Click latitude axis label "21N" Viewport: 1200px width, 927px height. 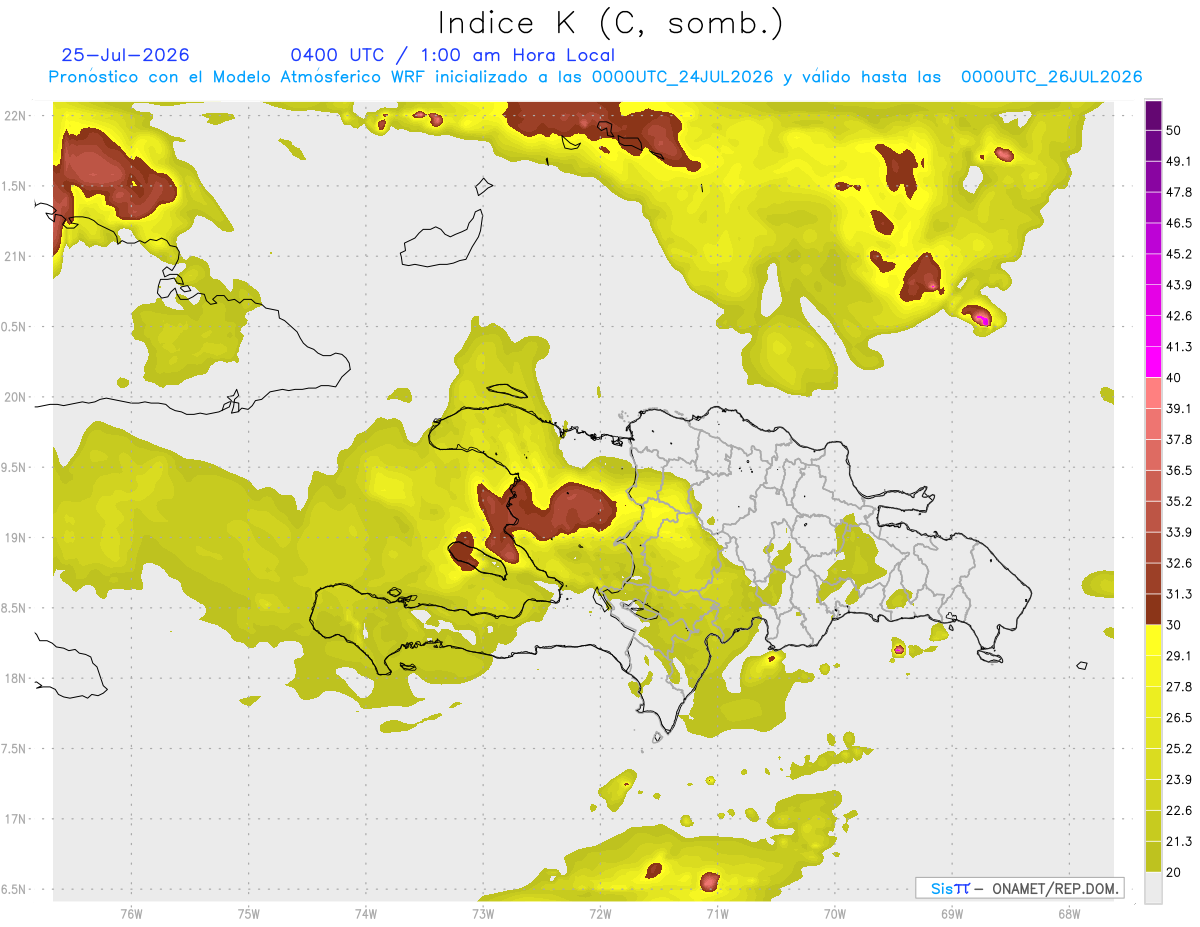point(16,256)
